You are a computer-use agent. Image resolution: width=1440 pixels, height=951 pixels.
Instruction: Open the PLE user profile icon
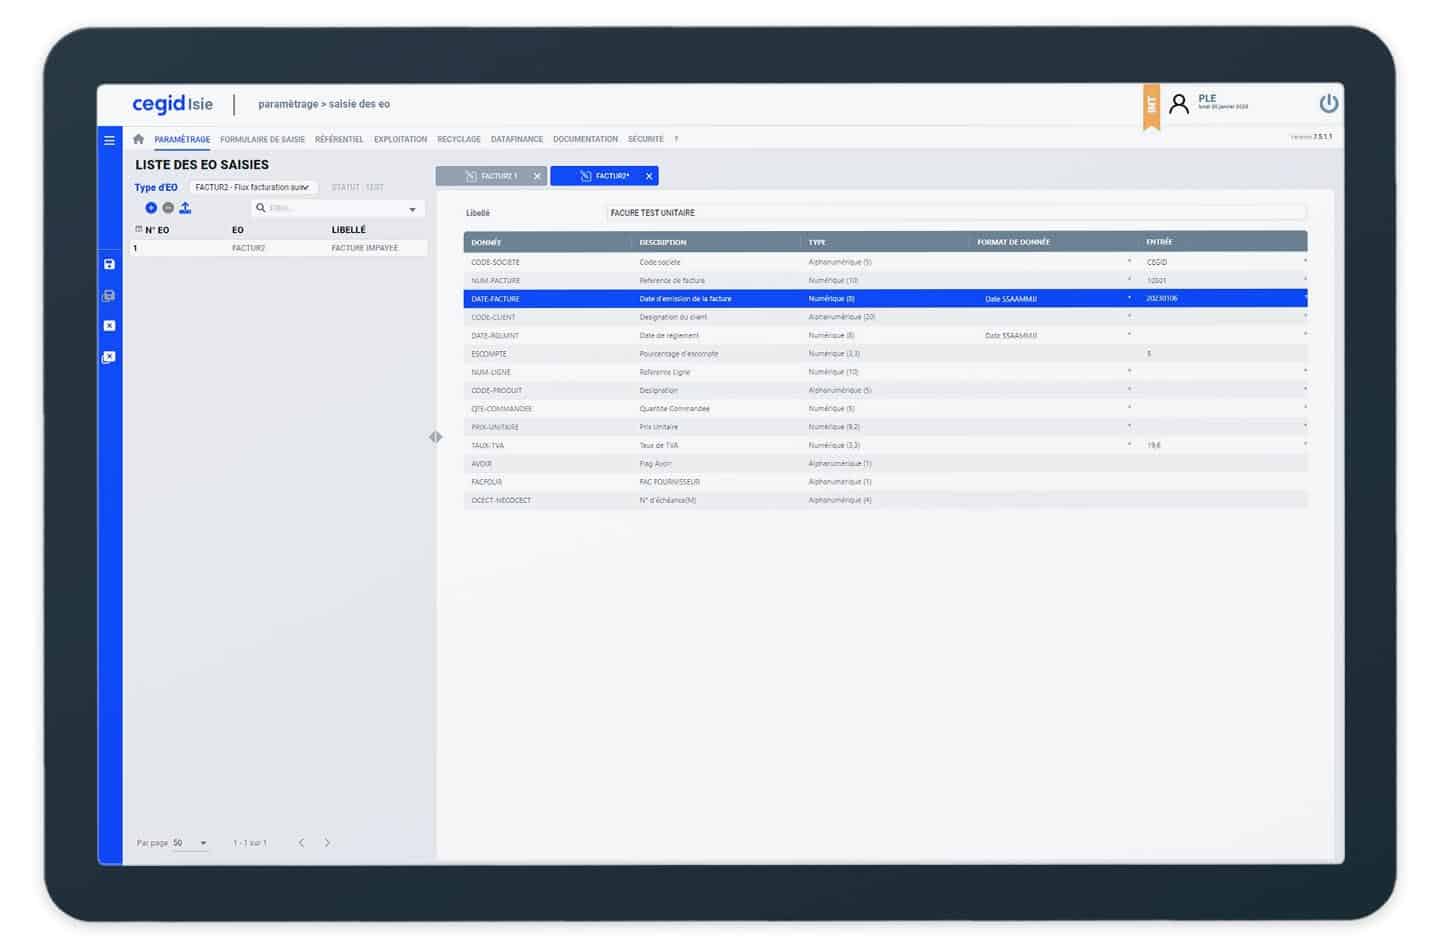coord(1179,103)
